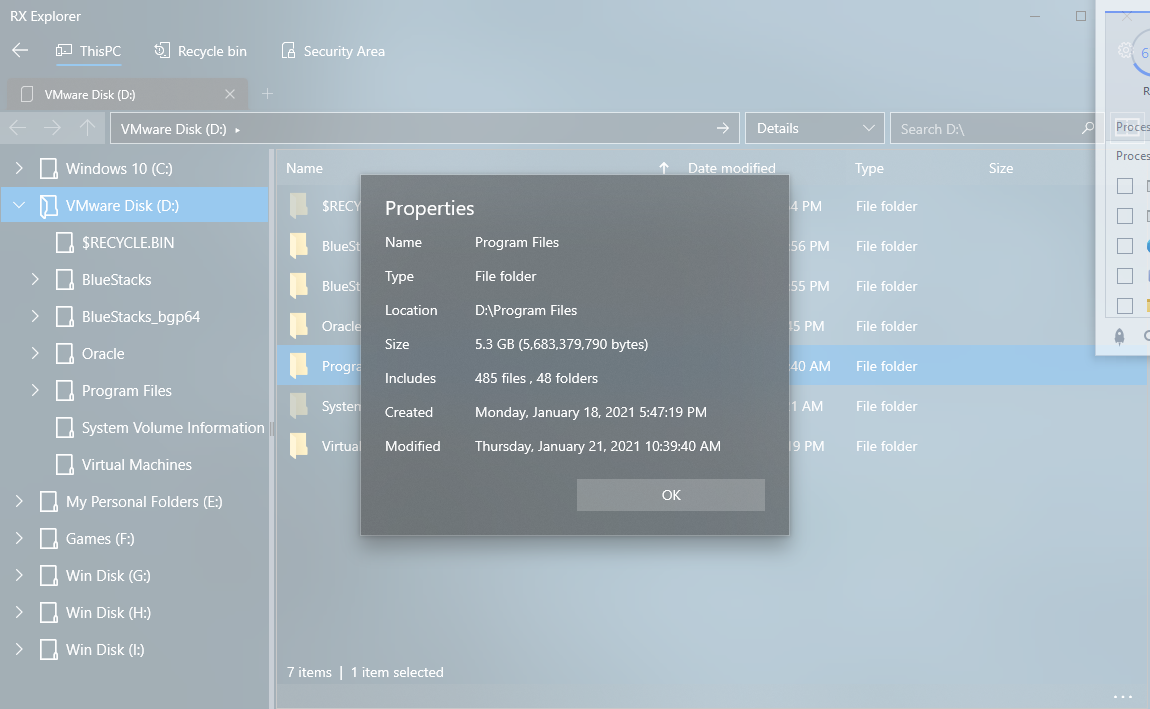
Task: Open the Security Area tab
Action: tap(333, 51)
